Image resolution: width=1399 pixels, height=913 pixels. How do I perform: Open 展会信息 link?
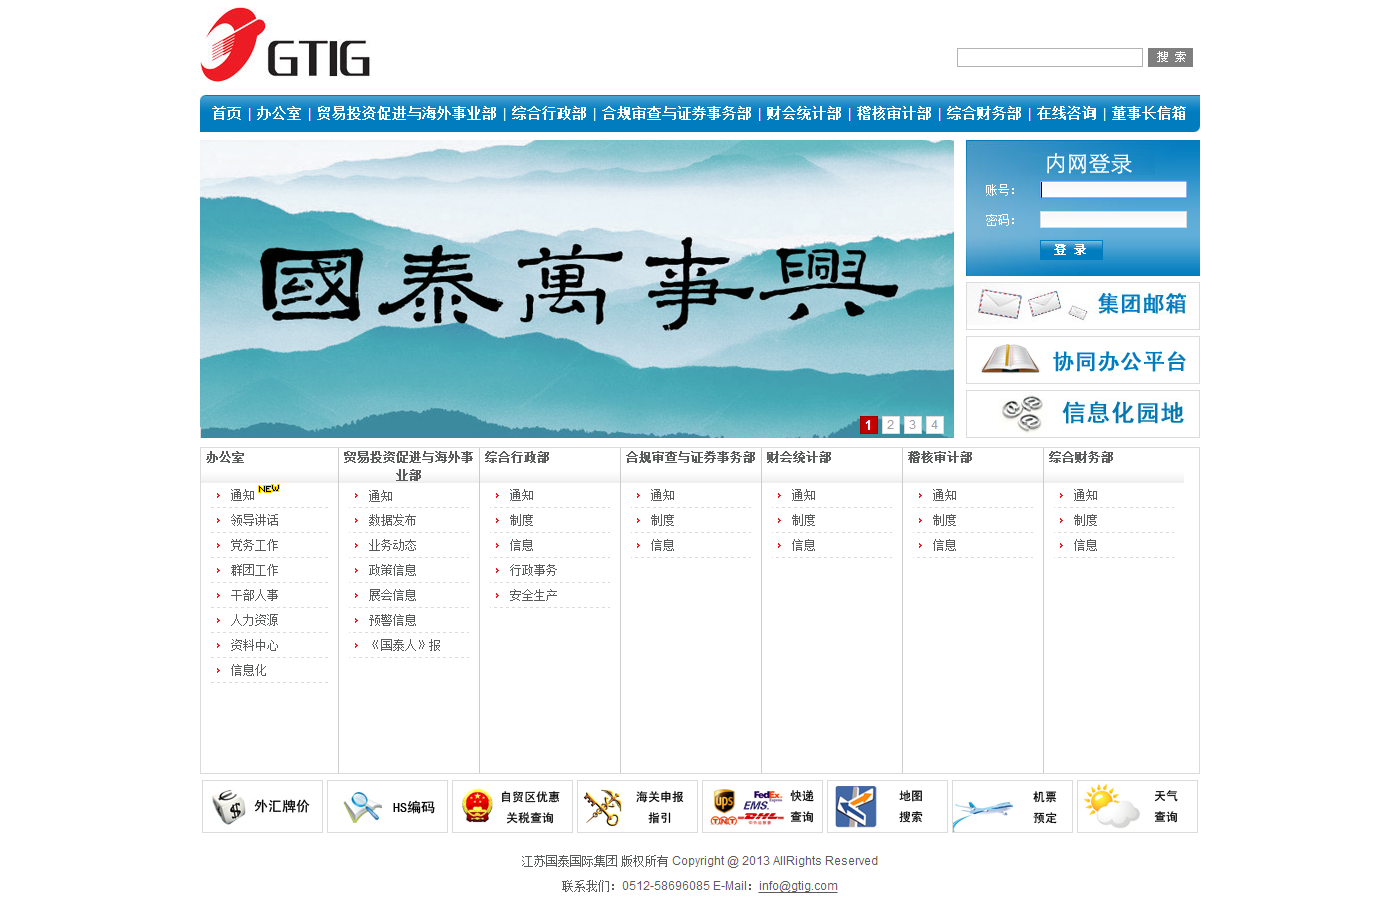[x=393, y=595]
